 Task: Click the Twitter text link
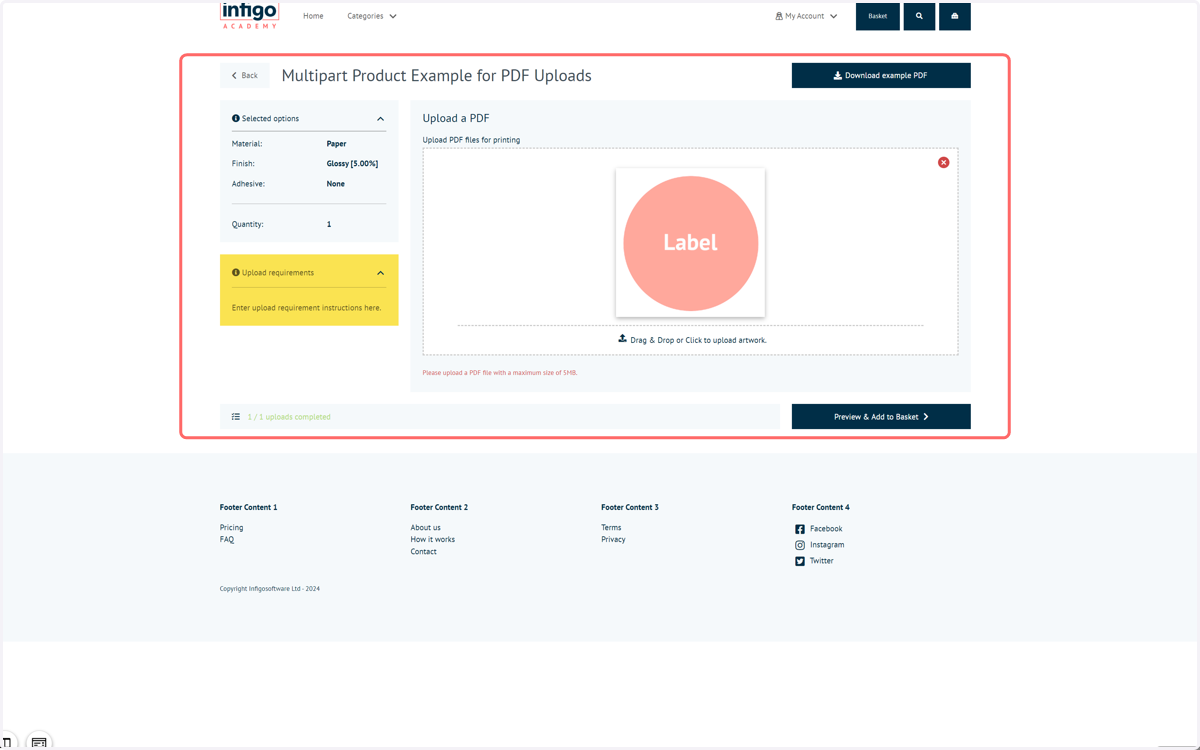click(x=822, y=561)
